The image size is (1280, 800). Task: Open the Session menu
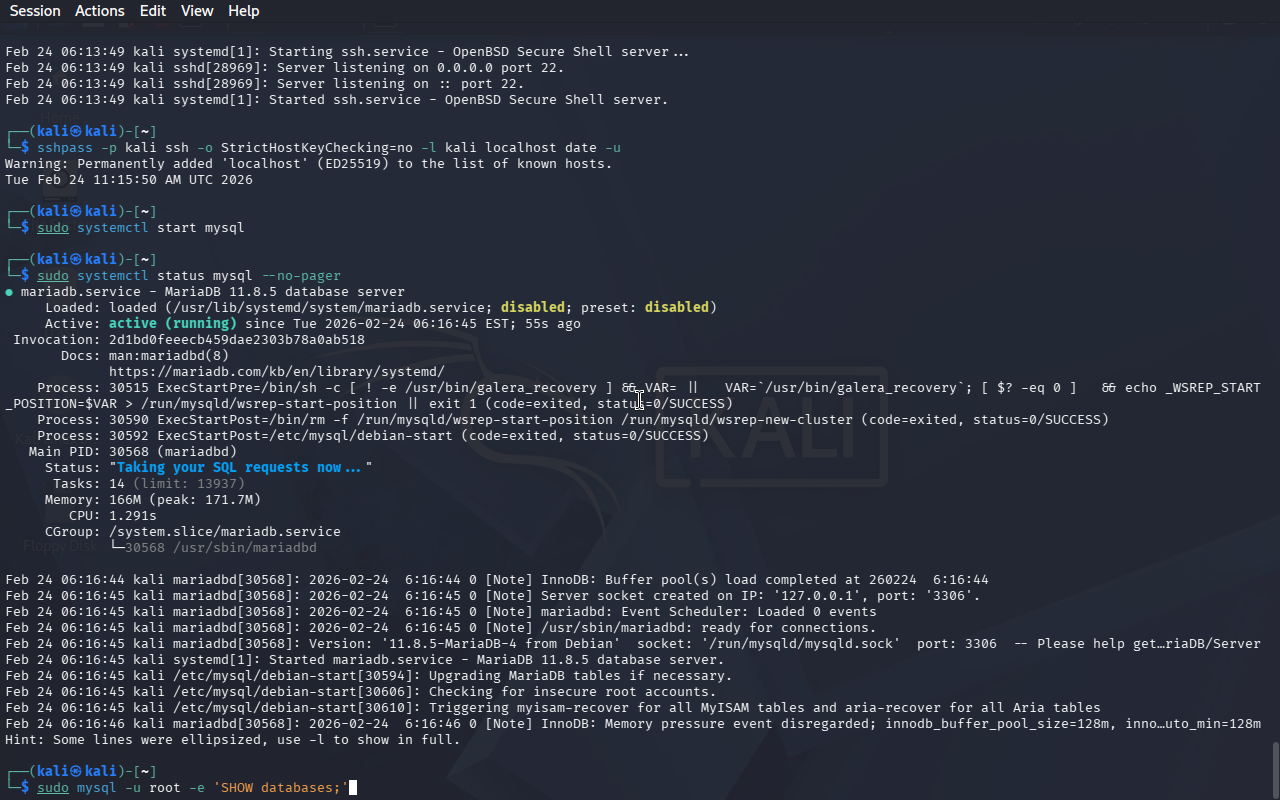tap(35, 11)
